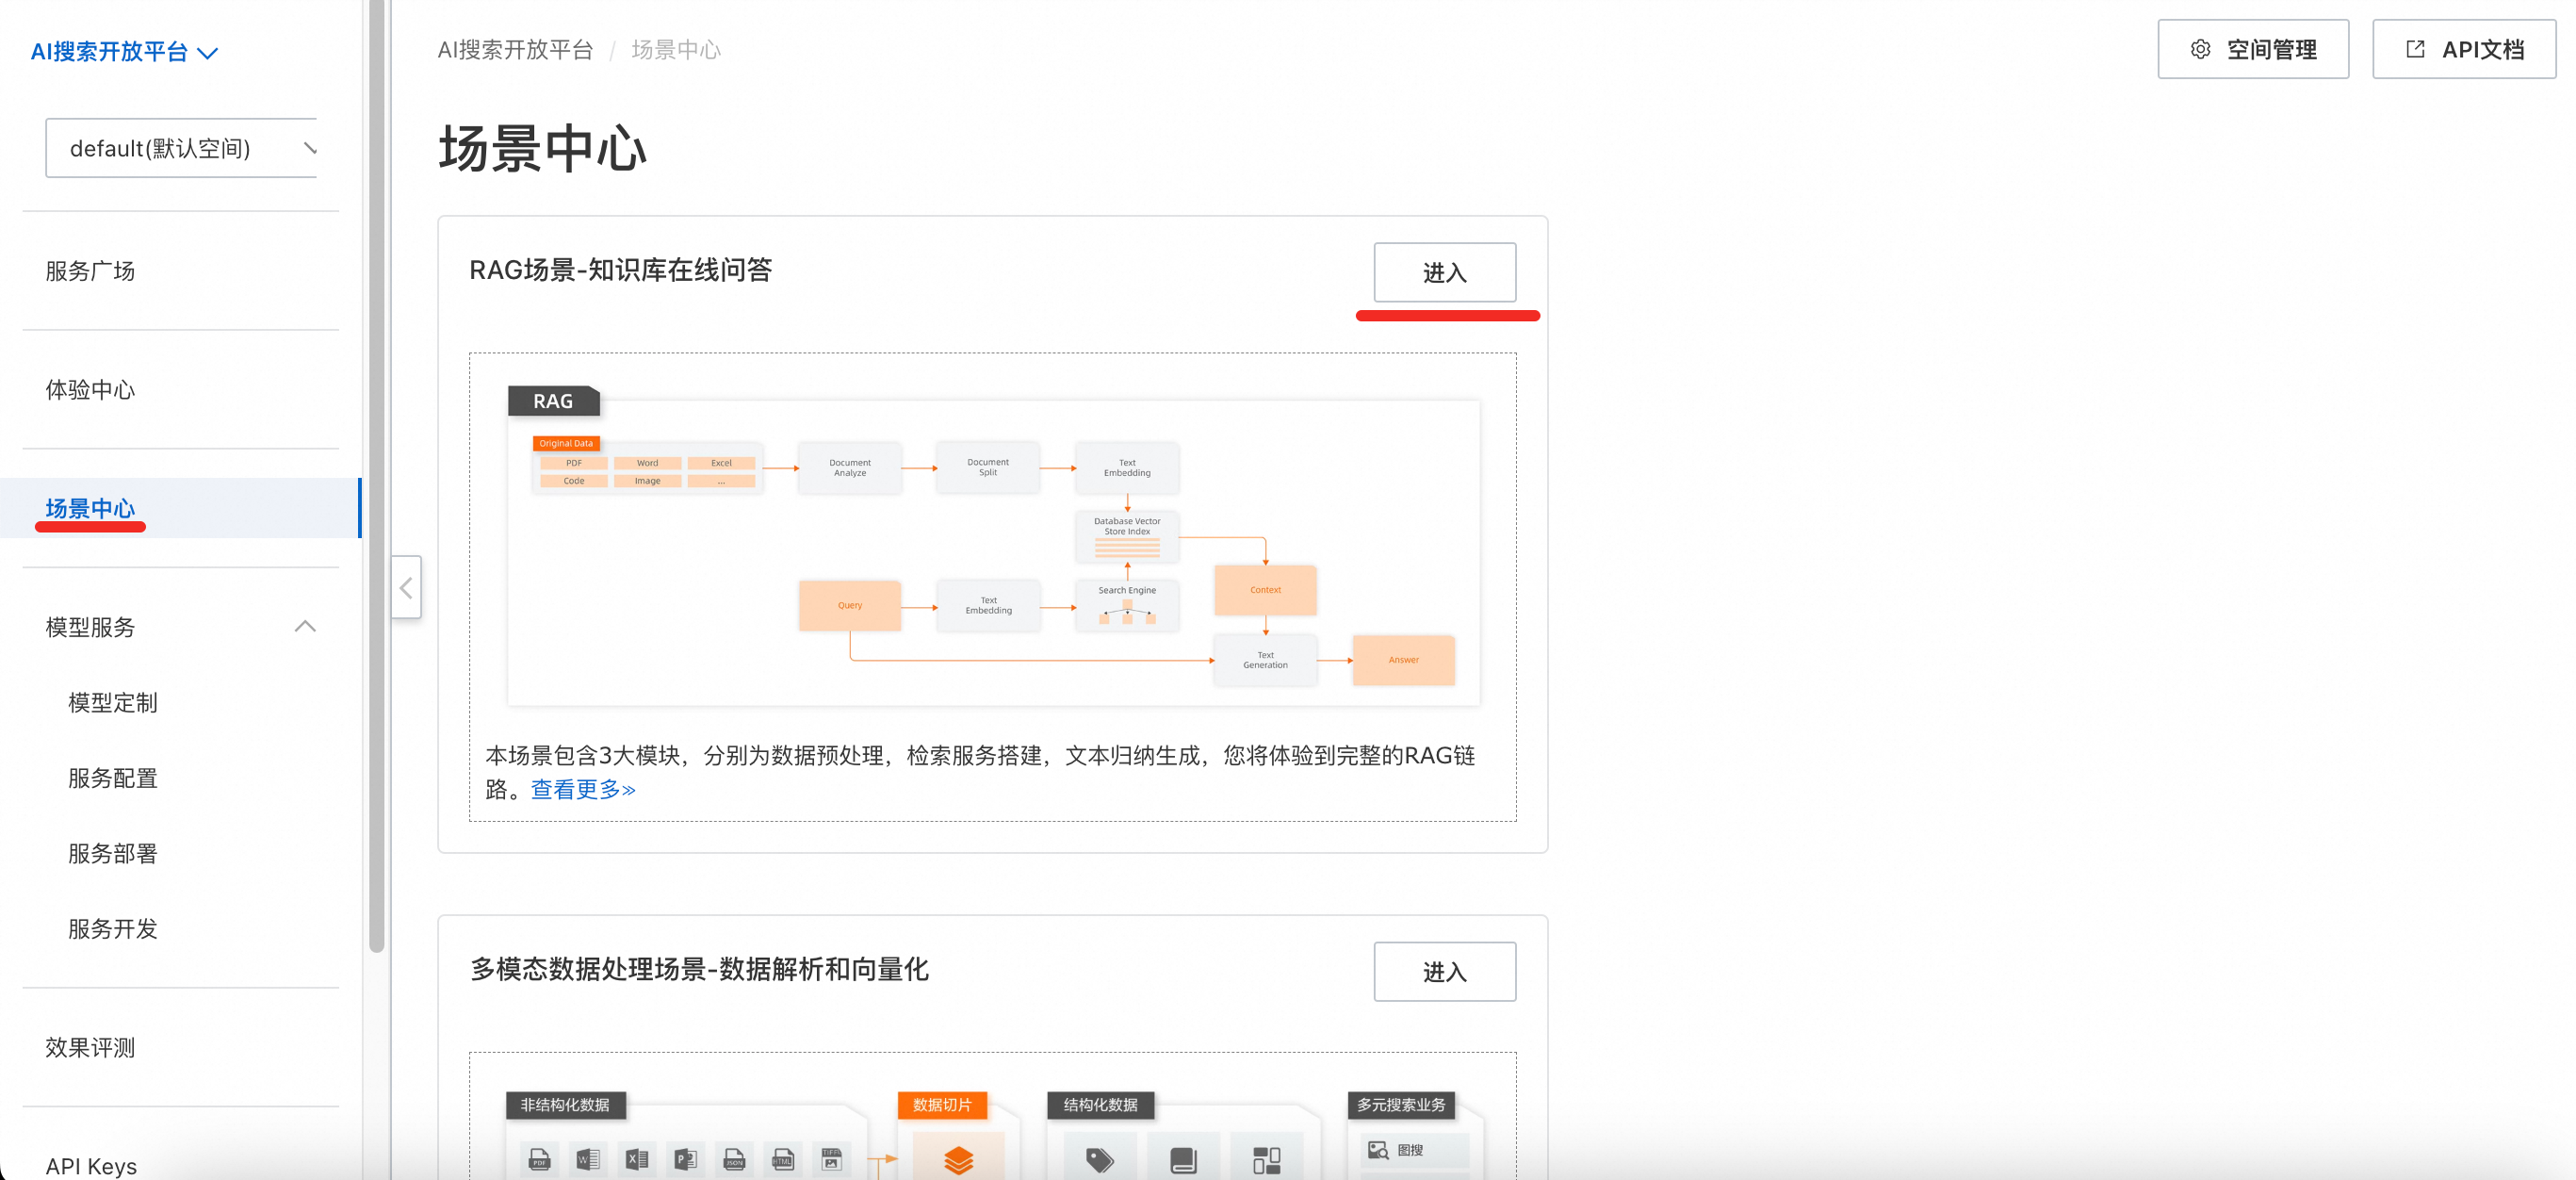The height and width of the screenshot is (1180, 2576).
Task: Click the 多模态数据处理场景-数据解析和向量化 card title
Action: 699,969
